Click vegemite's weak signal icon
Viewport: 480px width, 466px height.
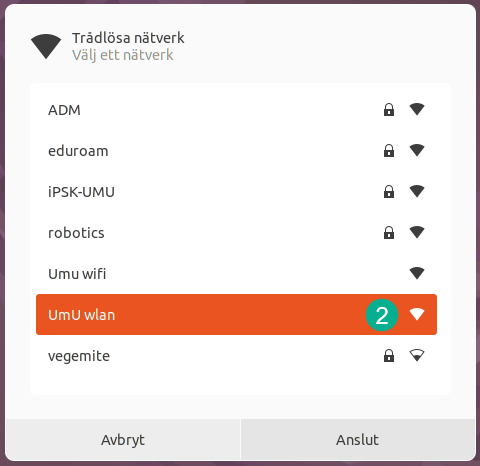[417, 355]
